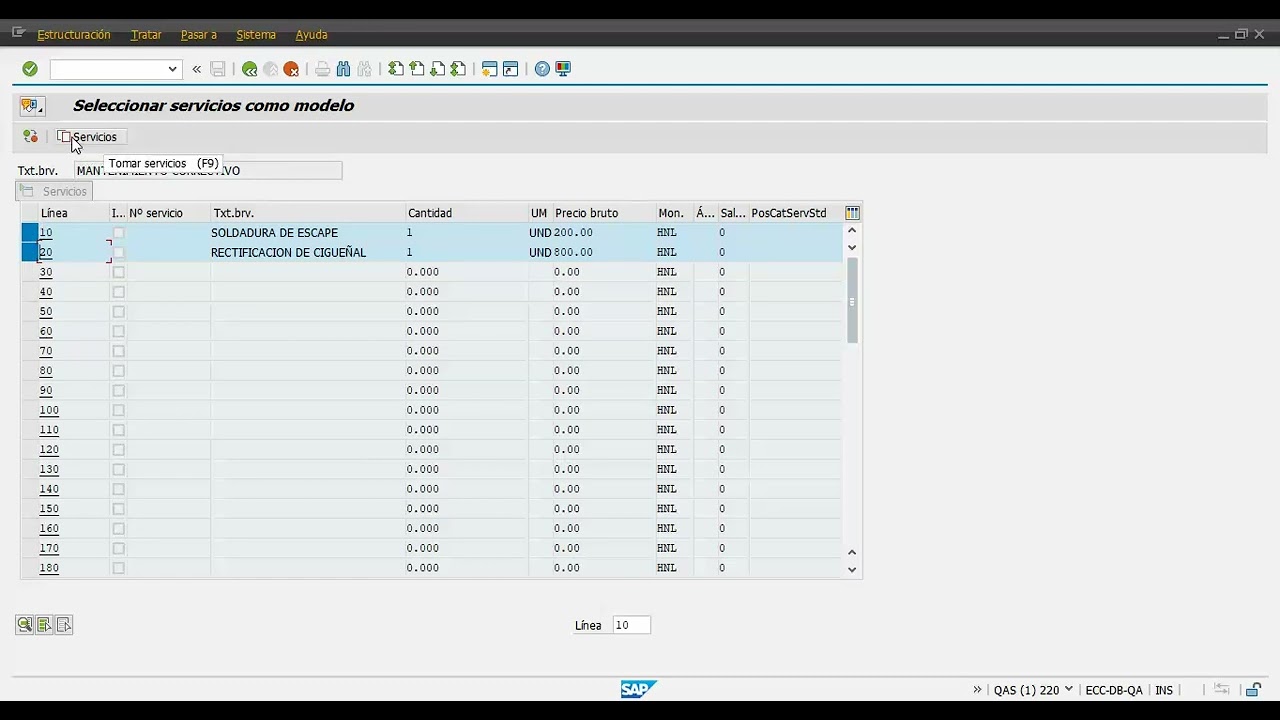Open the table column configuration icon
The height and width of the screenshot is (720, 1280).
click(x=852, y=213)
